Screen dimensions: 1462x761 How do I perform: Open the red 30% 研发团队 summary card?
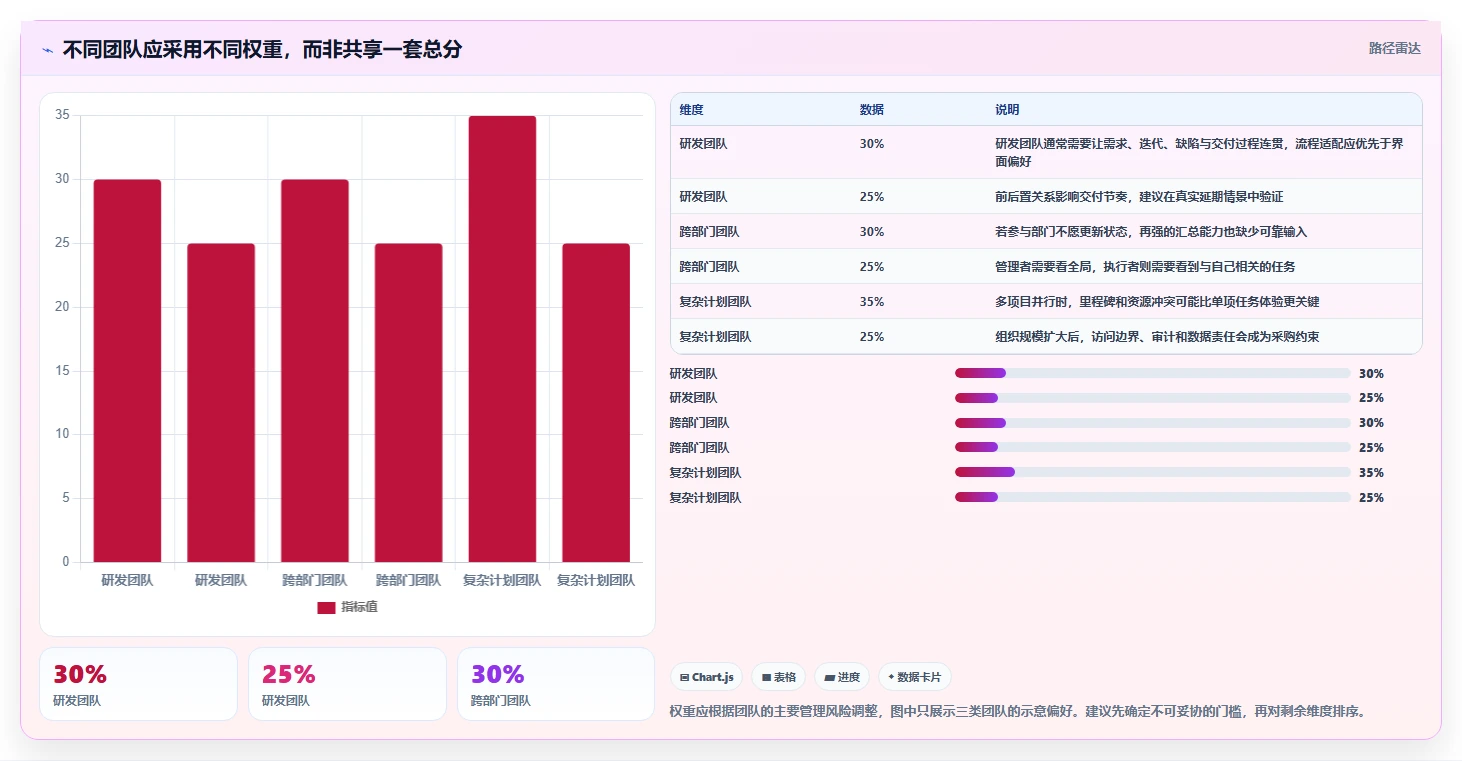[x=139, y=684]
